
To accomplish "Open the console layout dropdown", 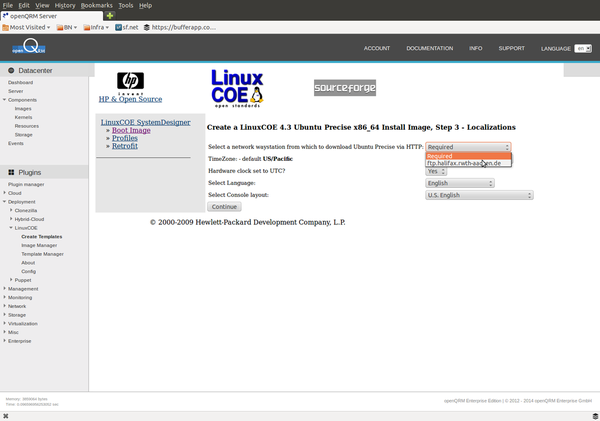I will [x=479, y=195].
